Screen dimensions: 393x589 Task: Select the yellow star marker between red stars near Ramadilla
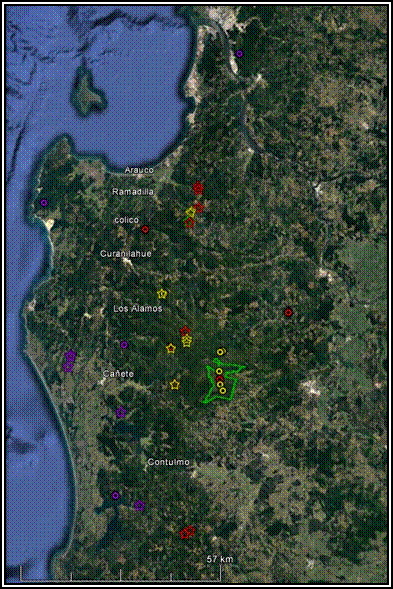[191, 212]
